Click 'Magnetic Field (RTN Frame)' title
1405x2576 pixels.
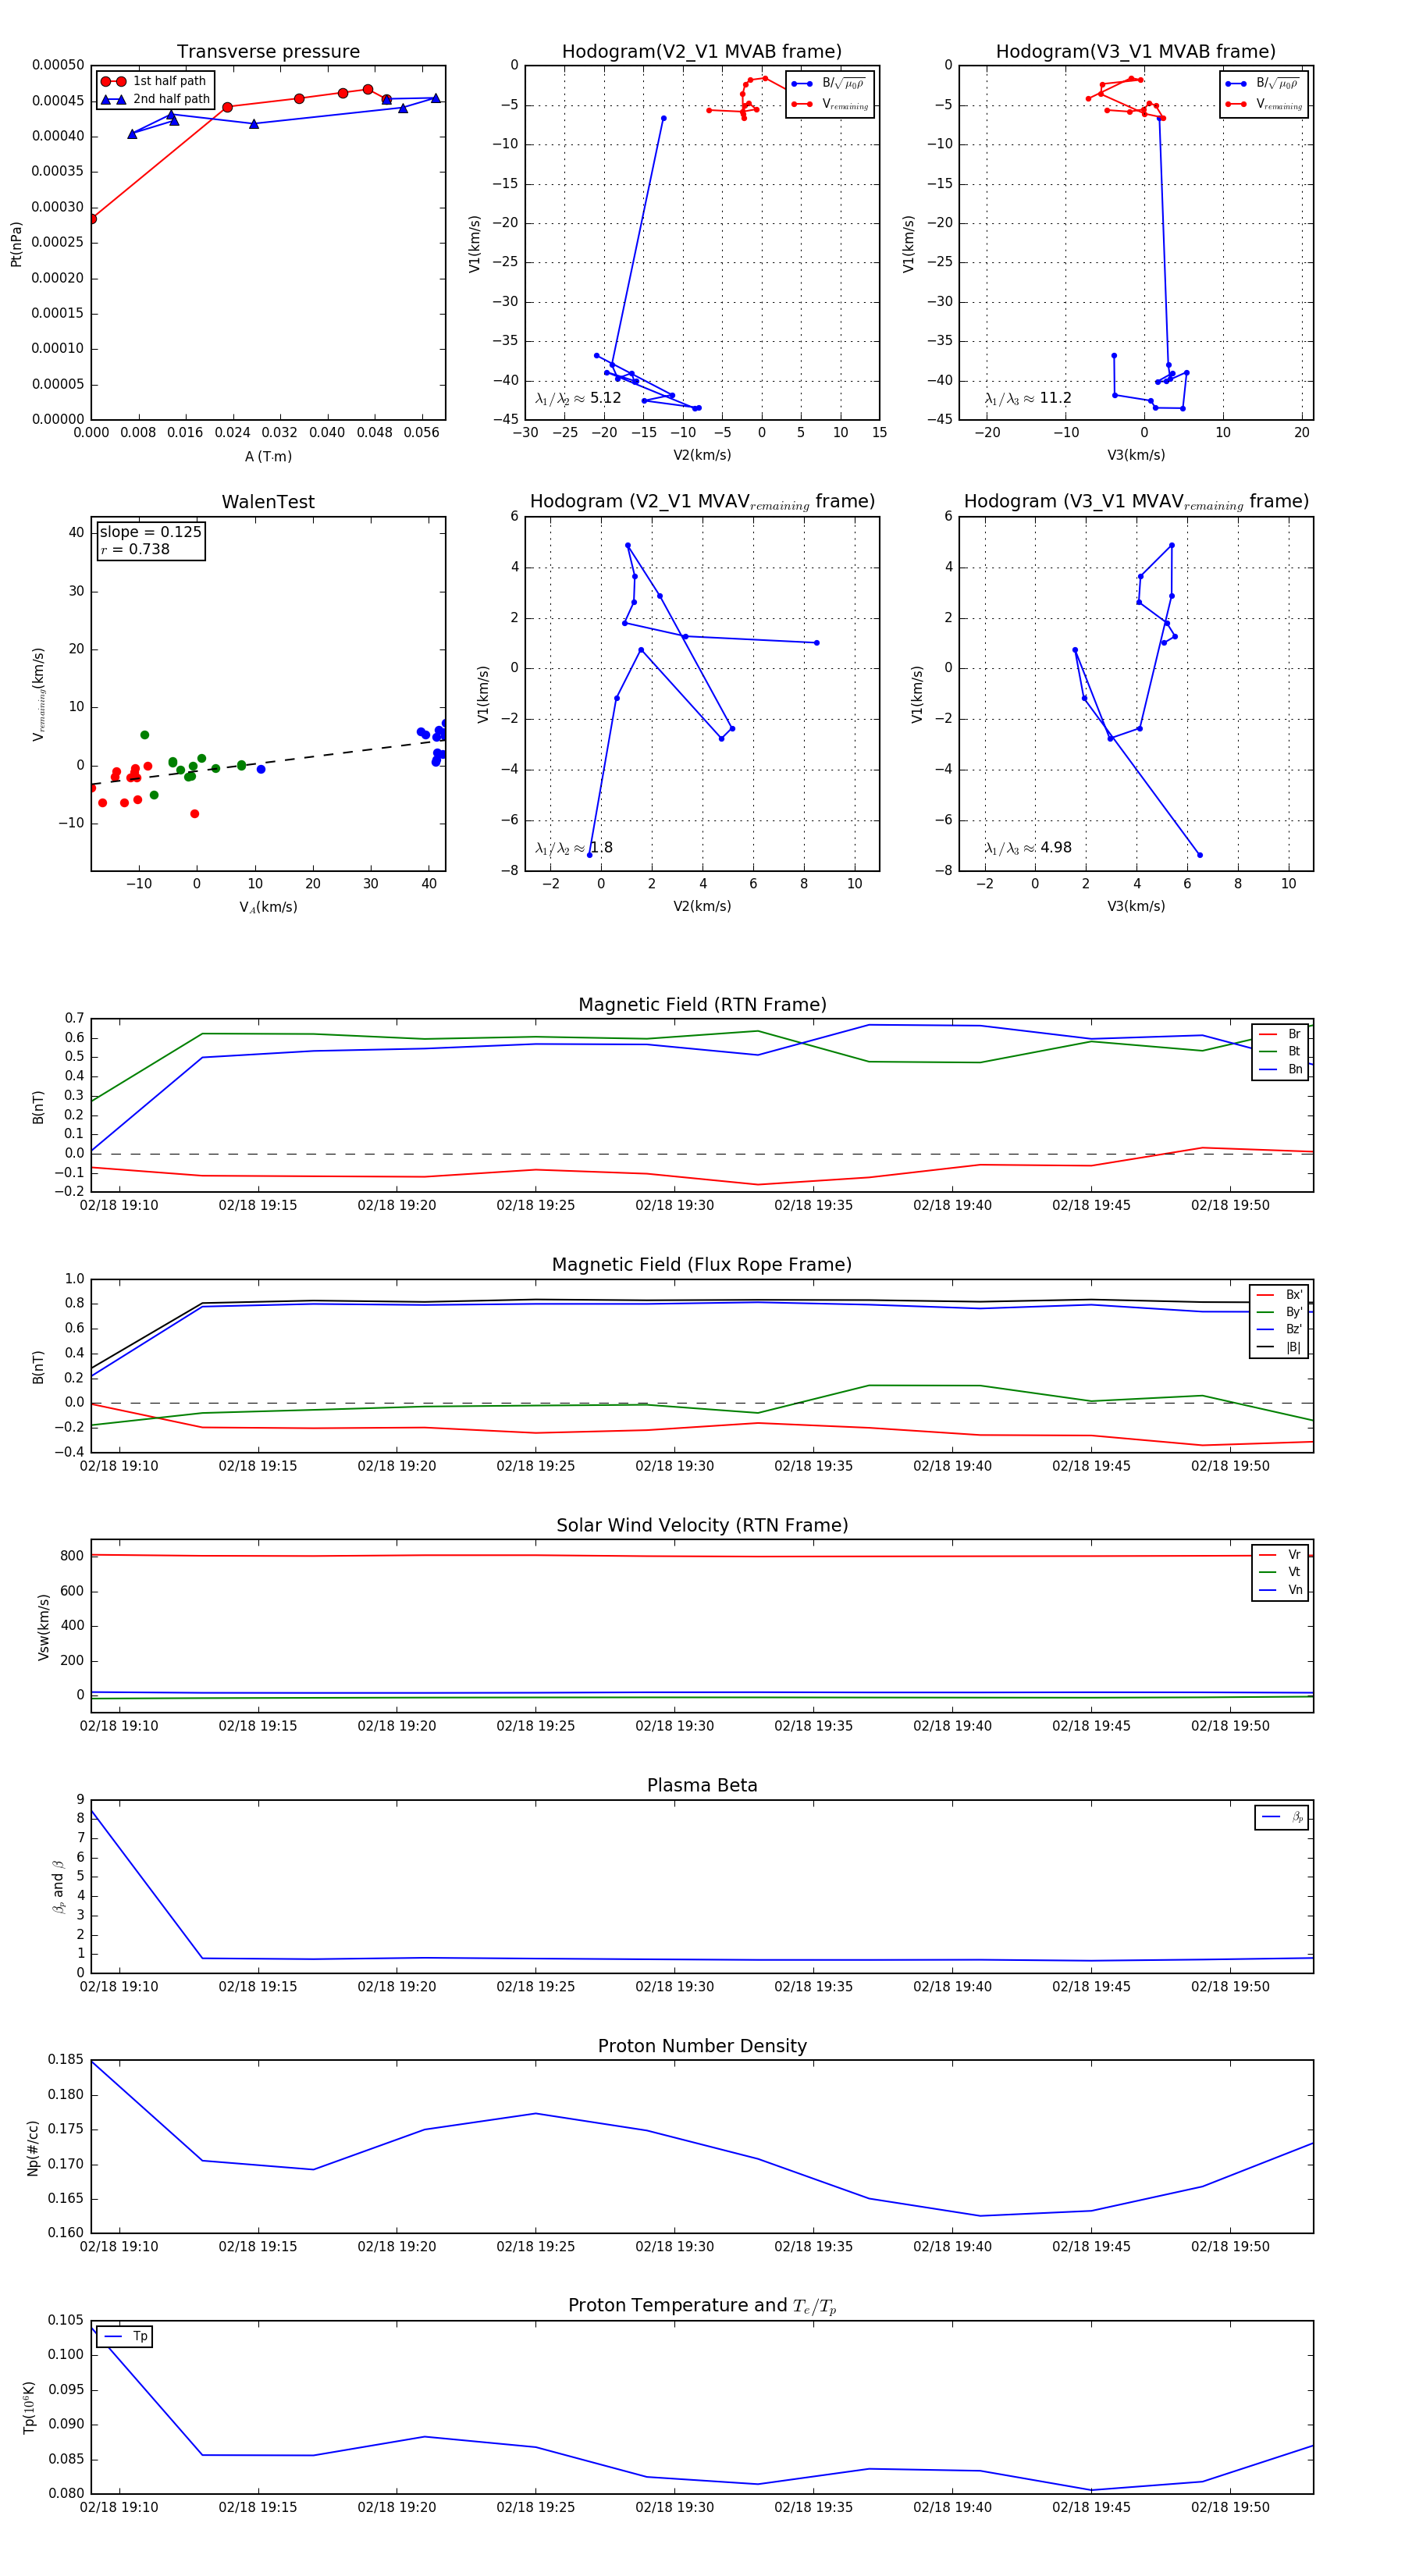(x=702, y=1005)
